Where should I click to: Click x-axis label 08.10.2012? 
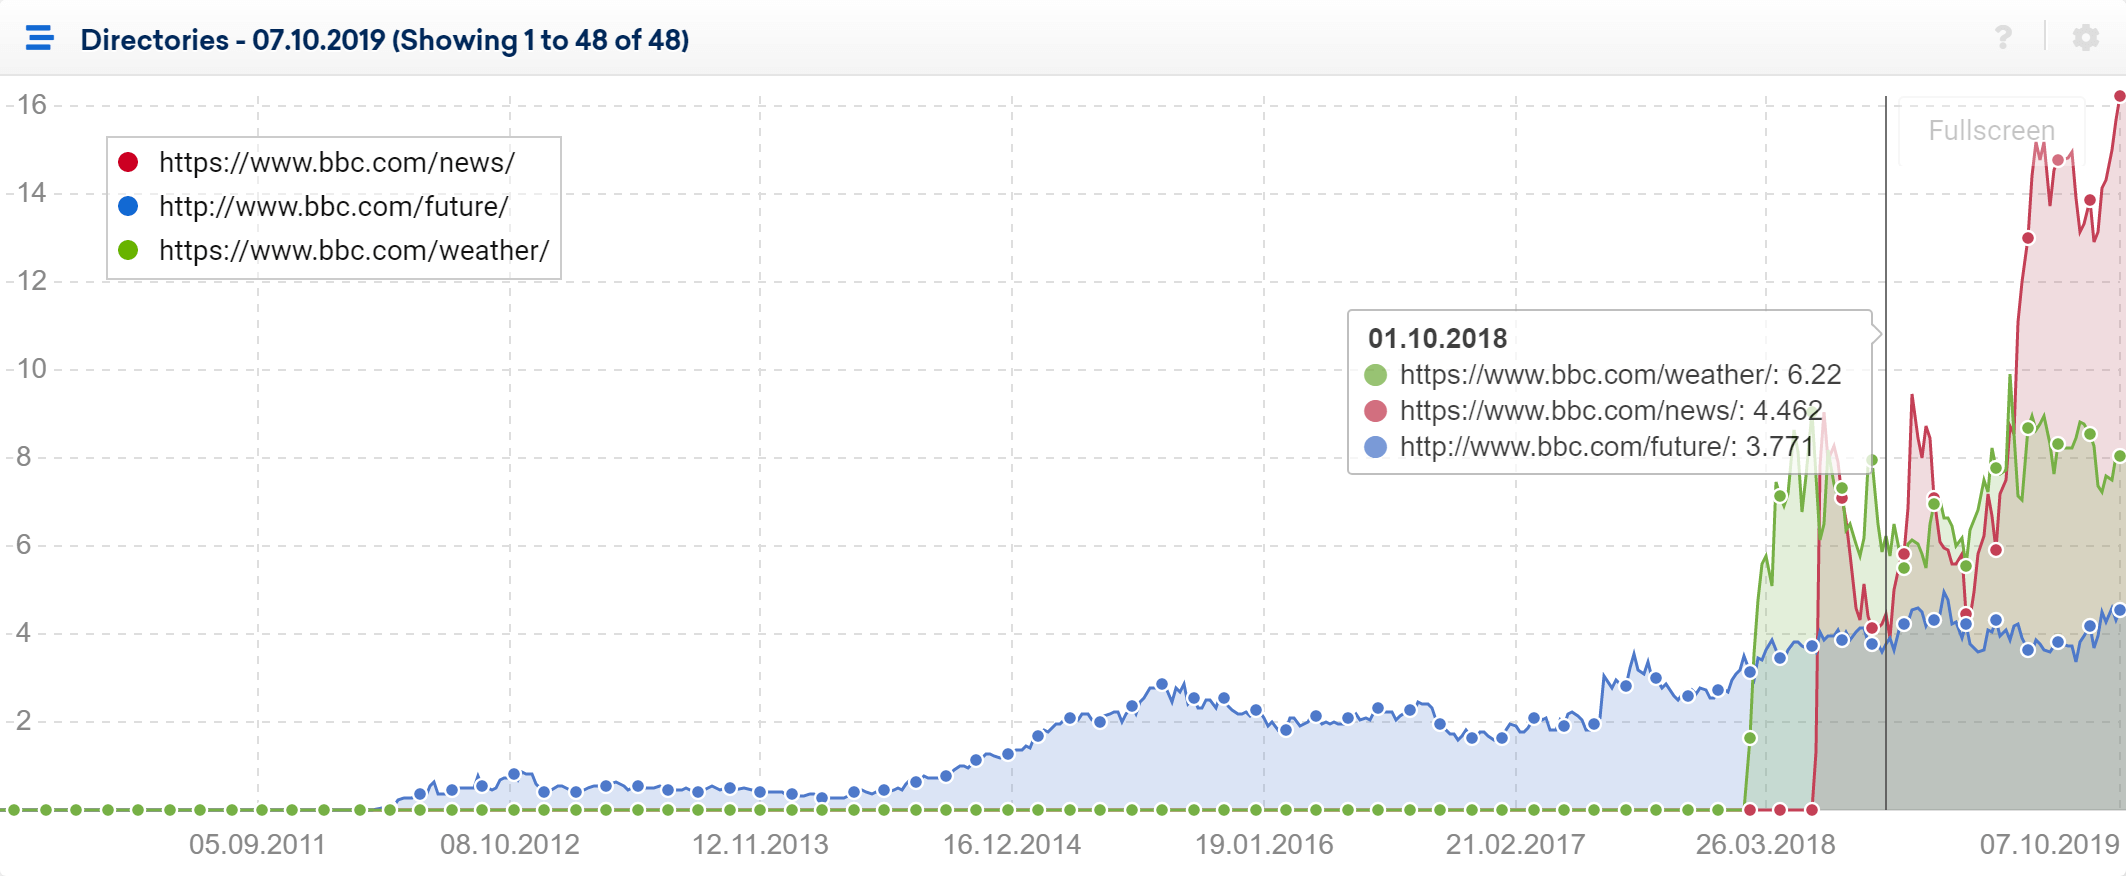pyautogui.click(x=510, y=844)
